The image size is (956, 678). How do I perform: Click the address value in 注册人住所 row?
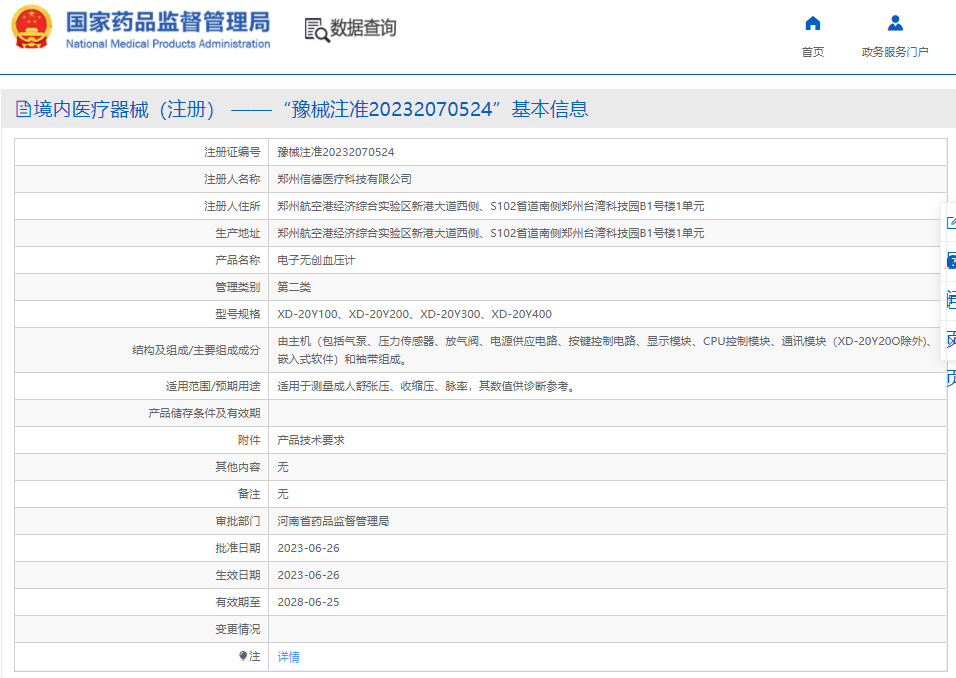[491, 206]
